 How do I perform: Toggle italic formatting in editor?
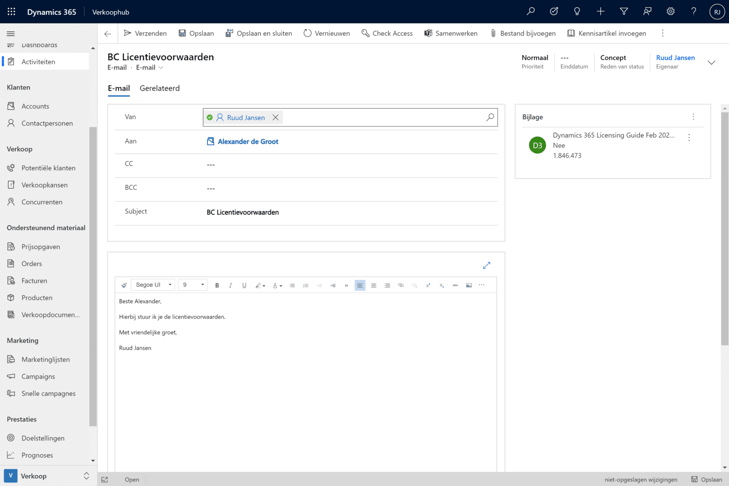point(231,285)
